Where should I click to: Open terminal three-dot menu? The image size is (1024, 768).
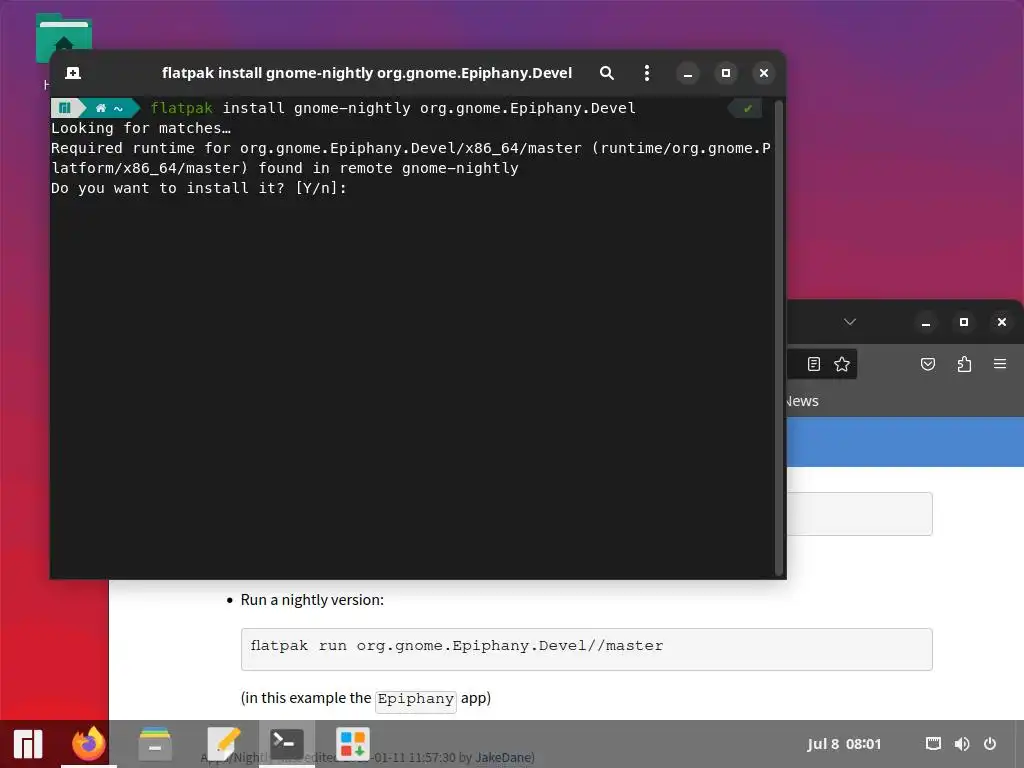coord(647,73)
